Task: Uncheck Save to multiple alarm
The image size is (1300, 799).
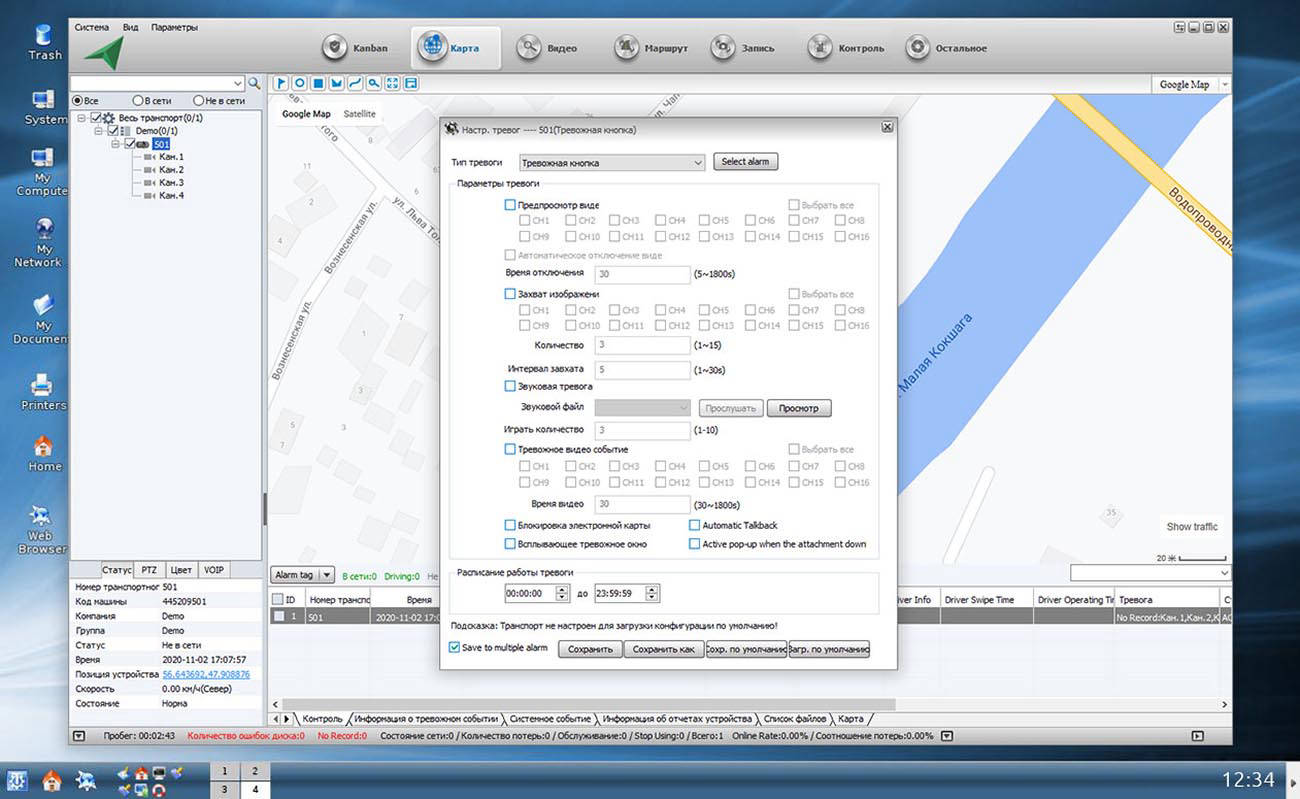Action: point(455,648)
